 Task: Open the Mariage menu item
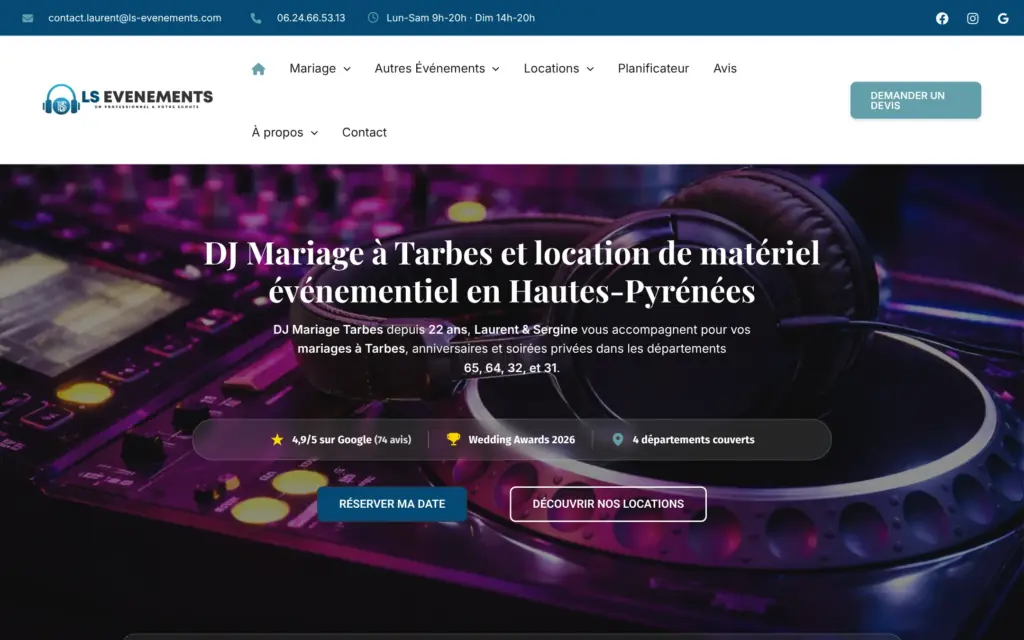click(312, 69)
